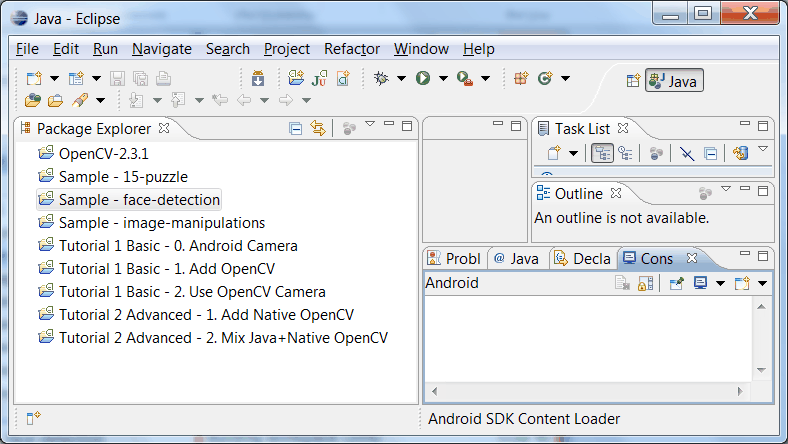
Task: Click the green Run button
Action: coord(423,78)
